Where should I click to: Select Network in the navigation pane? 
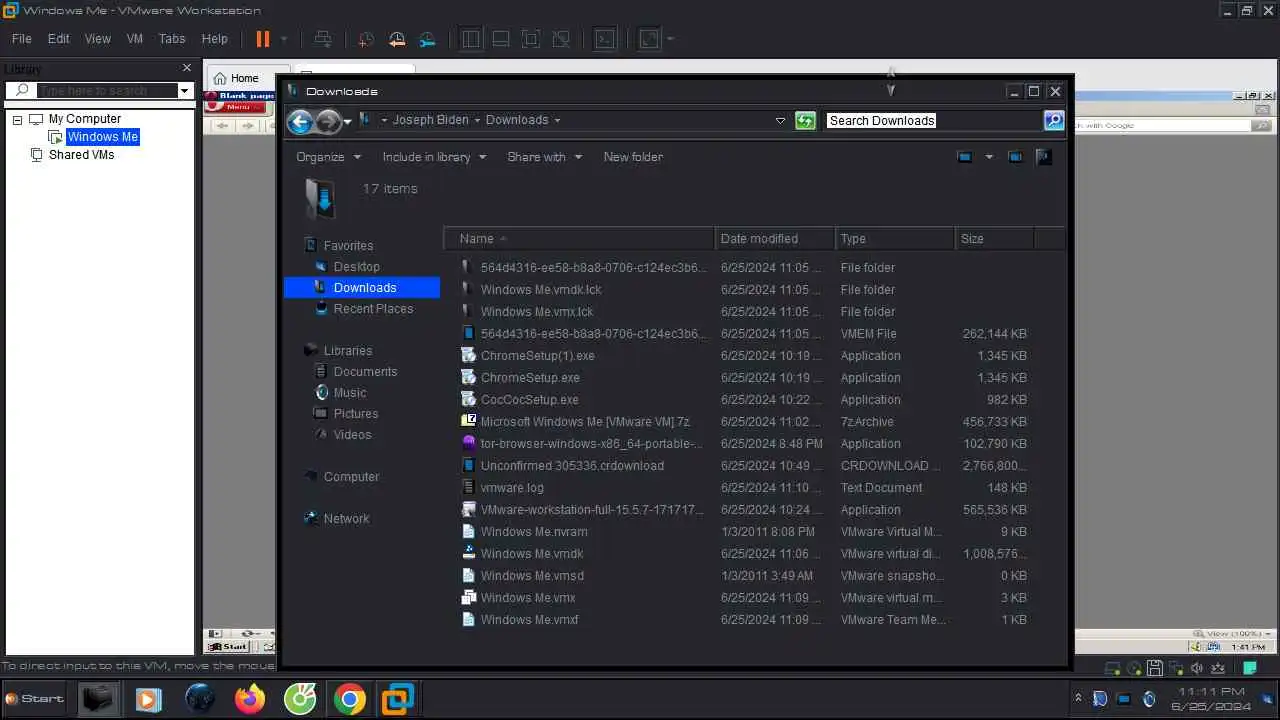coord(346,519)
